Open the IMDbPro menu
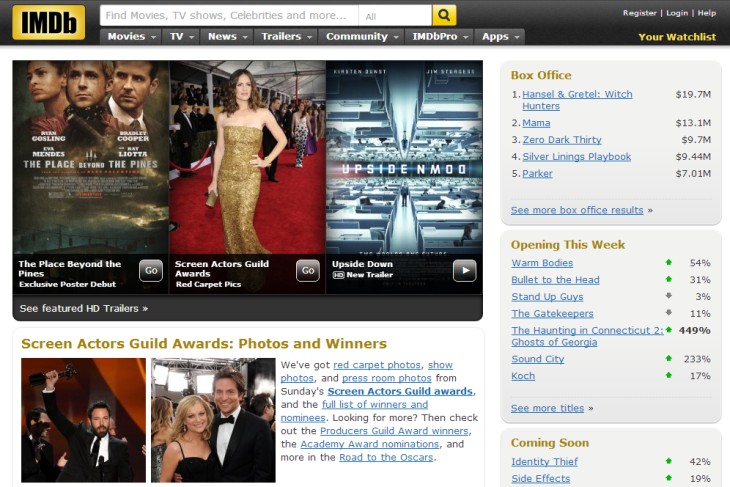The height and width of the screenshot is (487, 730). (x=440, y=36)
